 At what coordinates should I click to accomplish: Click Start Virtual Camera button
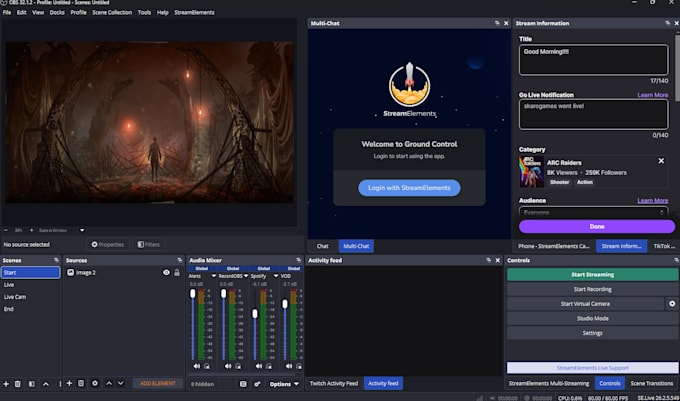click(585, 303)
